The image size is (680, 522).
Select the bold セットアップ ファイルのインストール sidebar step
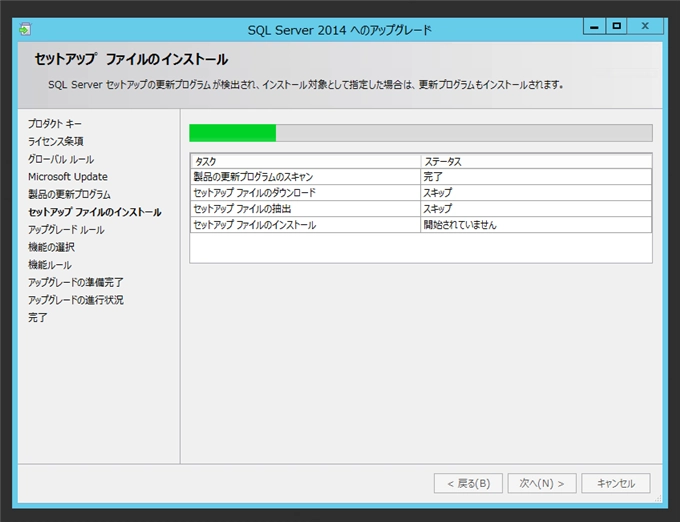coord(95,212)
